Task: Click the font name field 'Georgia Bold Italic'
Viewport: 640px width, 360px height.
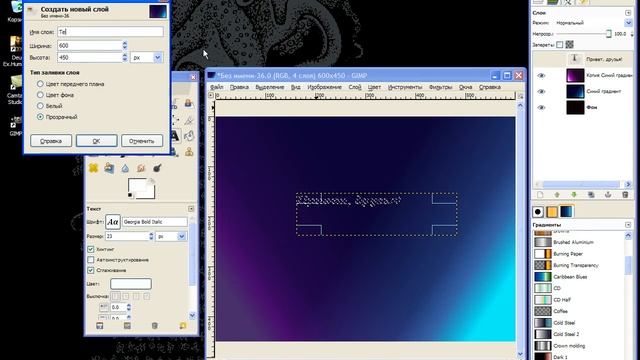Action: [154, 222]
